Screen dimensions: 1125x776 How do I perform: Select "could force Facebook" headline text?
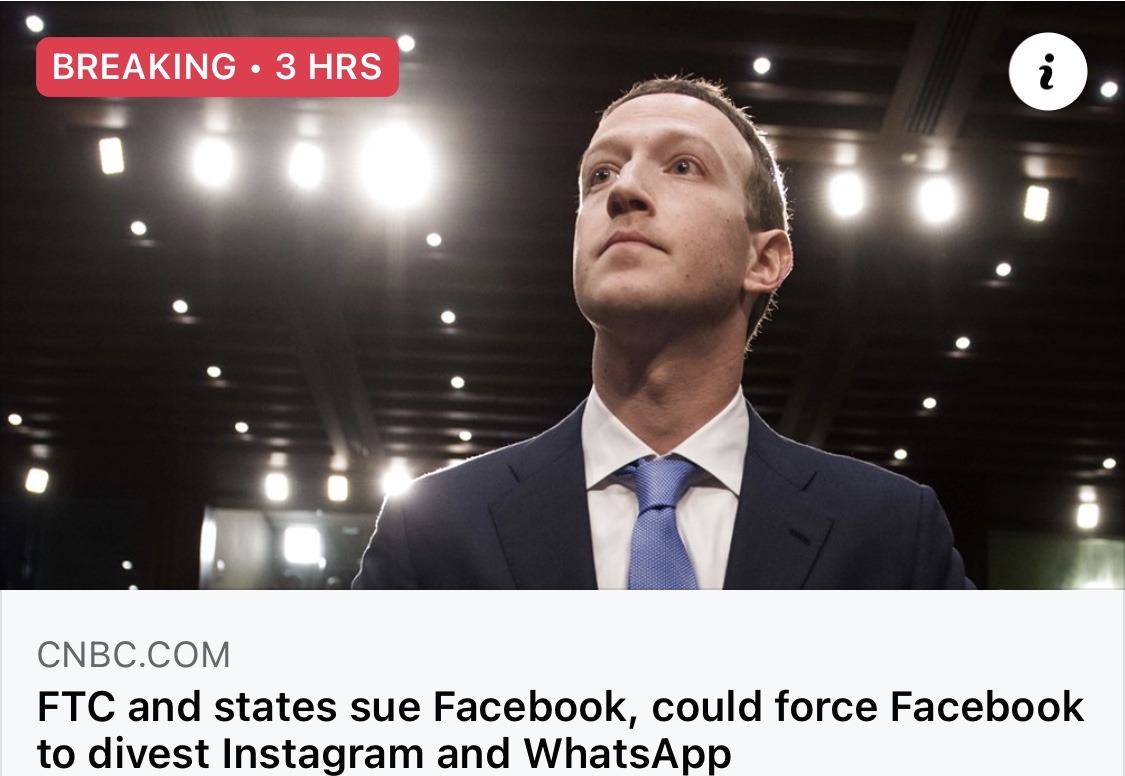pos(867,706)
